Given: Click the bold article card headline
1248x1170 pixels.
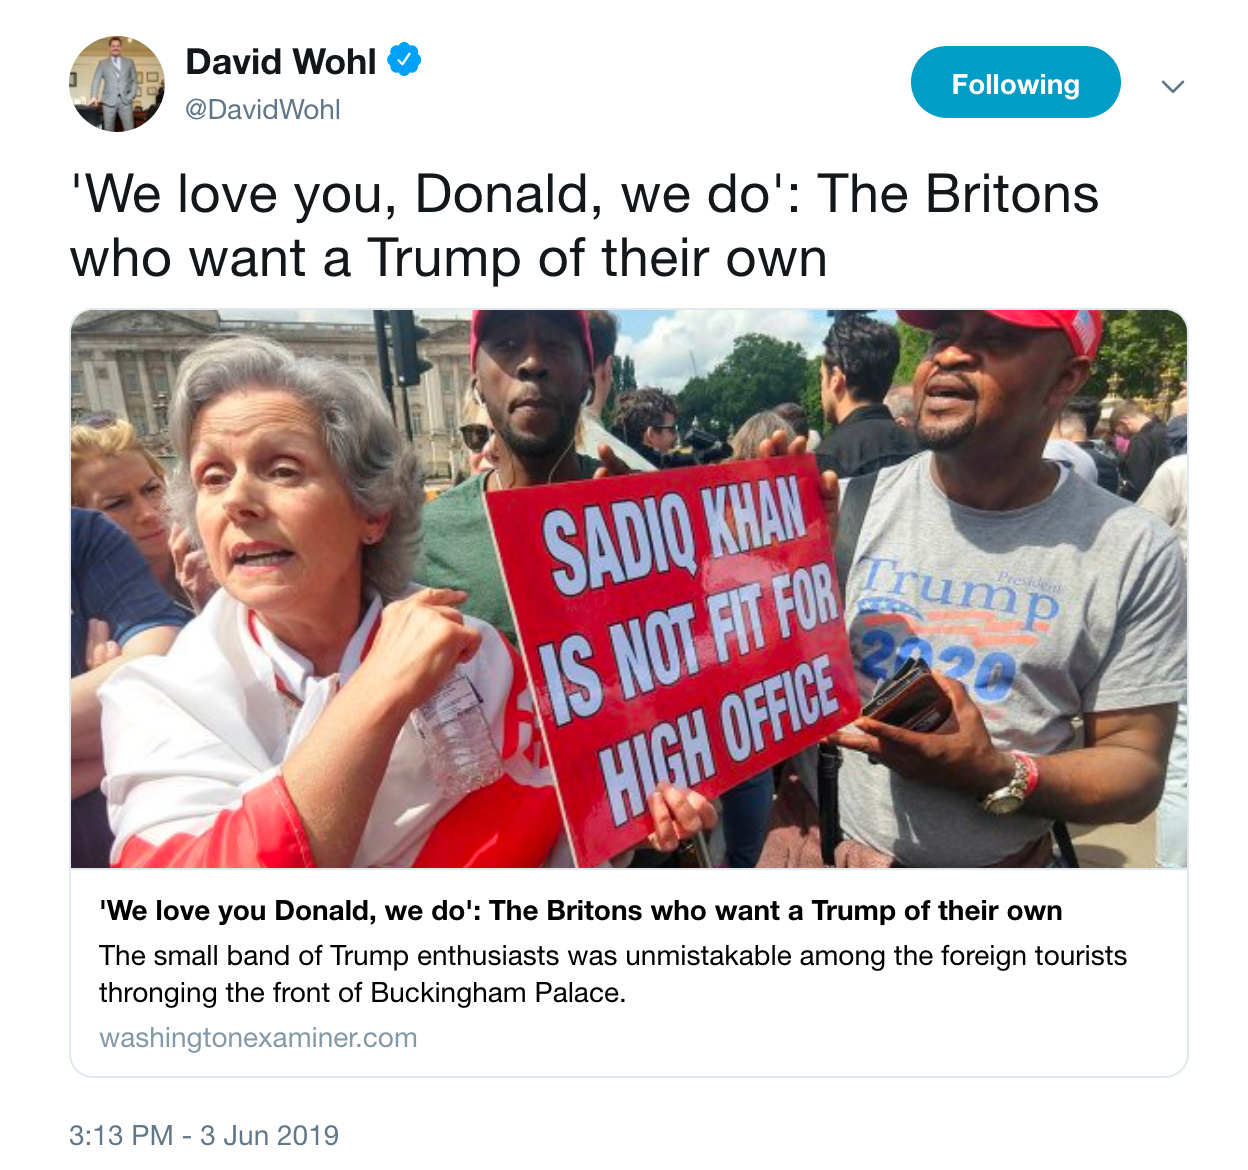Looking at the screenshot, I should click(x=580, y=910).
